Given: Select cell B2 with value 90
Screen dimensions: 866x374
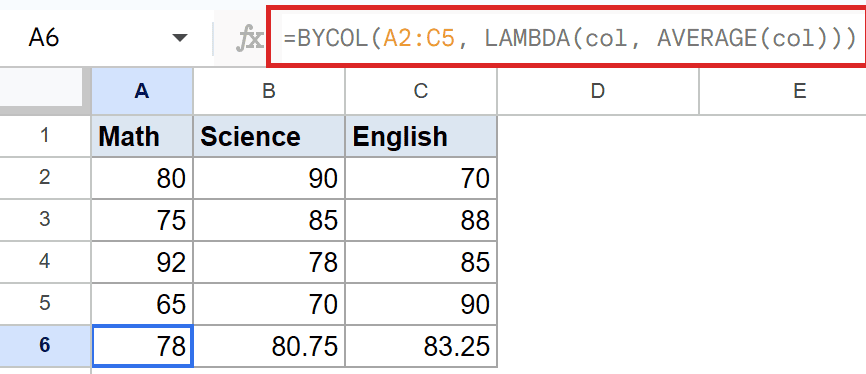Looking at the screenshot, I should click(269, 178).
